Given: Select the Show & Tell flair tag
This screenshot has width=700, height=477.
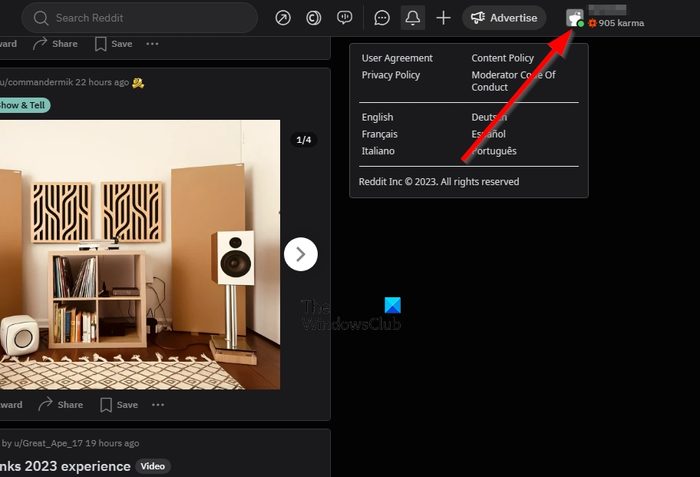Looking at the screenshot, I should 23,105.
